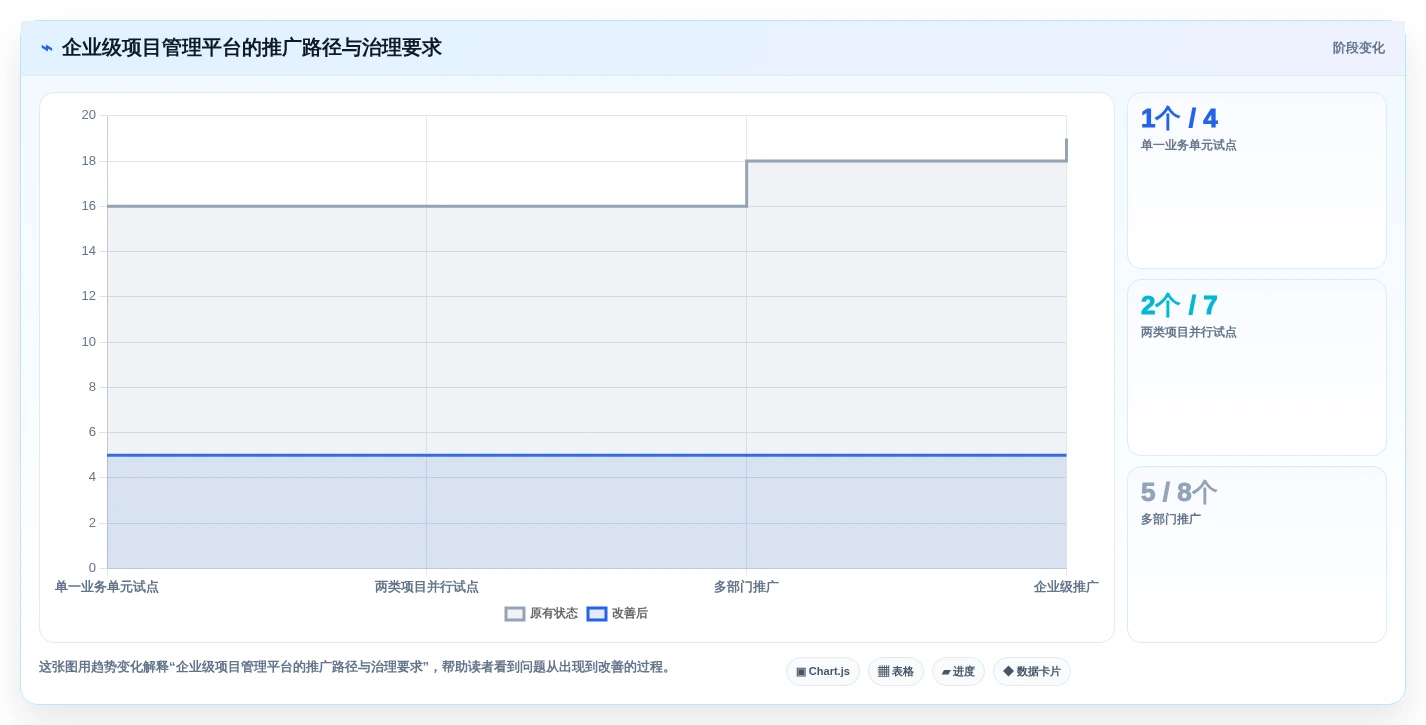1426x725 pixels.
Task: Click the chart description sentence below the chart
Action: coord(357,667)
